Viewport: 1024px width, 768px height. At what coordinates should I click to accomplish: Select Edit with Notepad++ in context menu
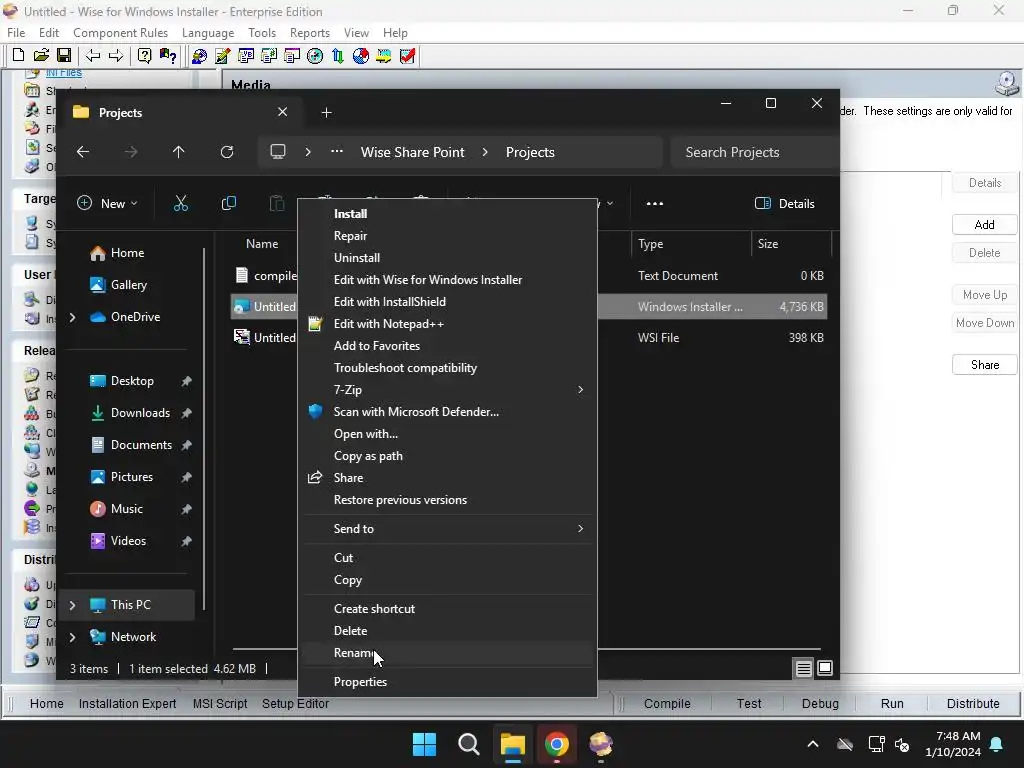448,324
